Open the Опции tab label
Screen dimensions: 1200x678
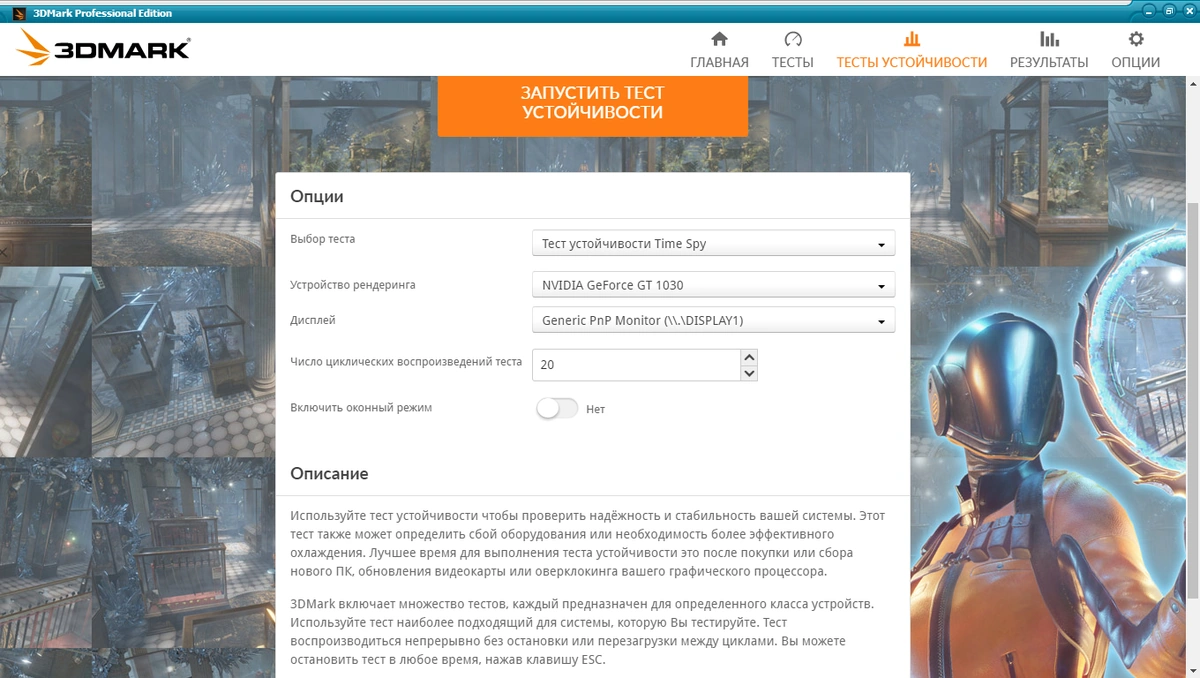(x=1136, y=62)
